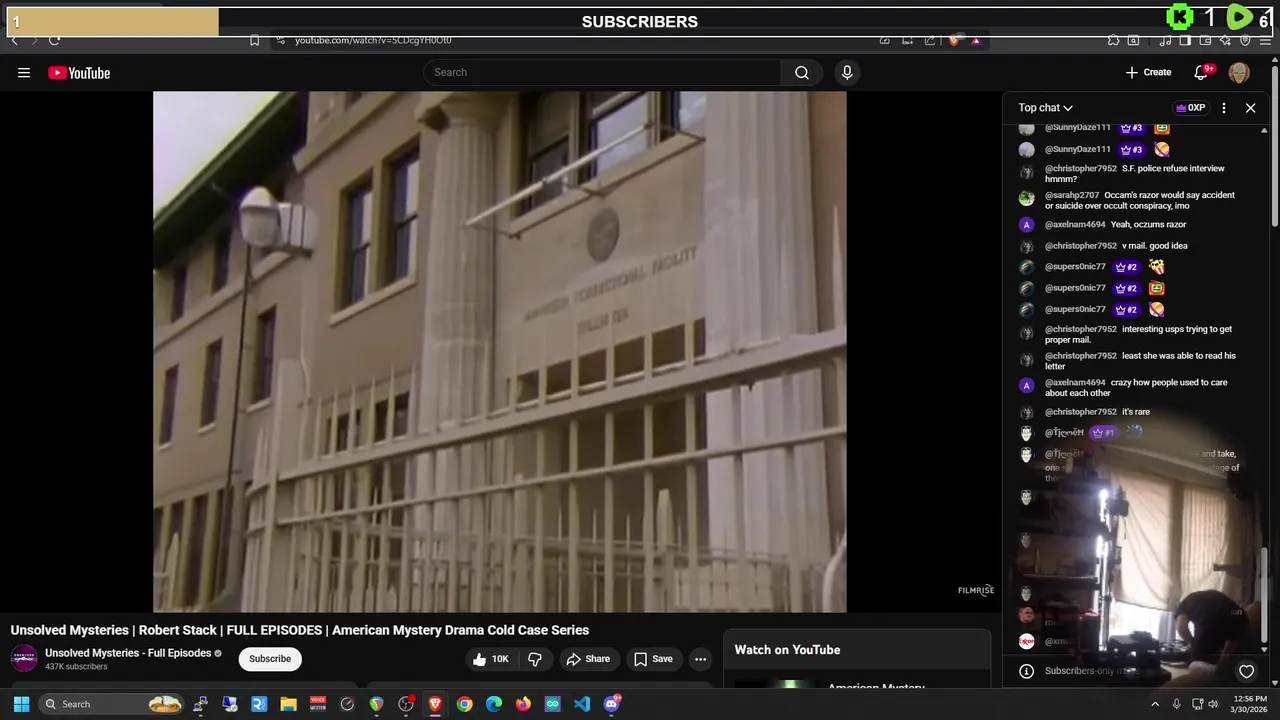Subscribe to Unsolved Mysteries channel
Image resolution: width=1280 pixels, height=720 pixels.
click(270, 658)
